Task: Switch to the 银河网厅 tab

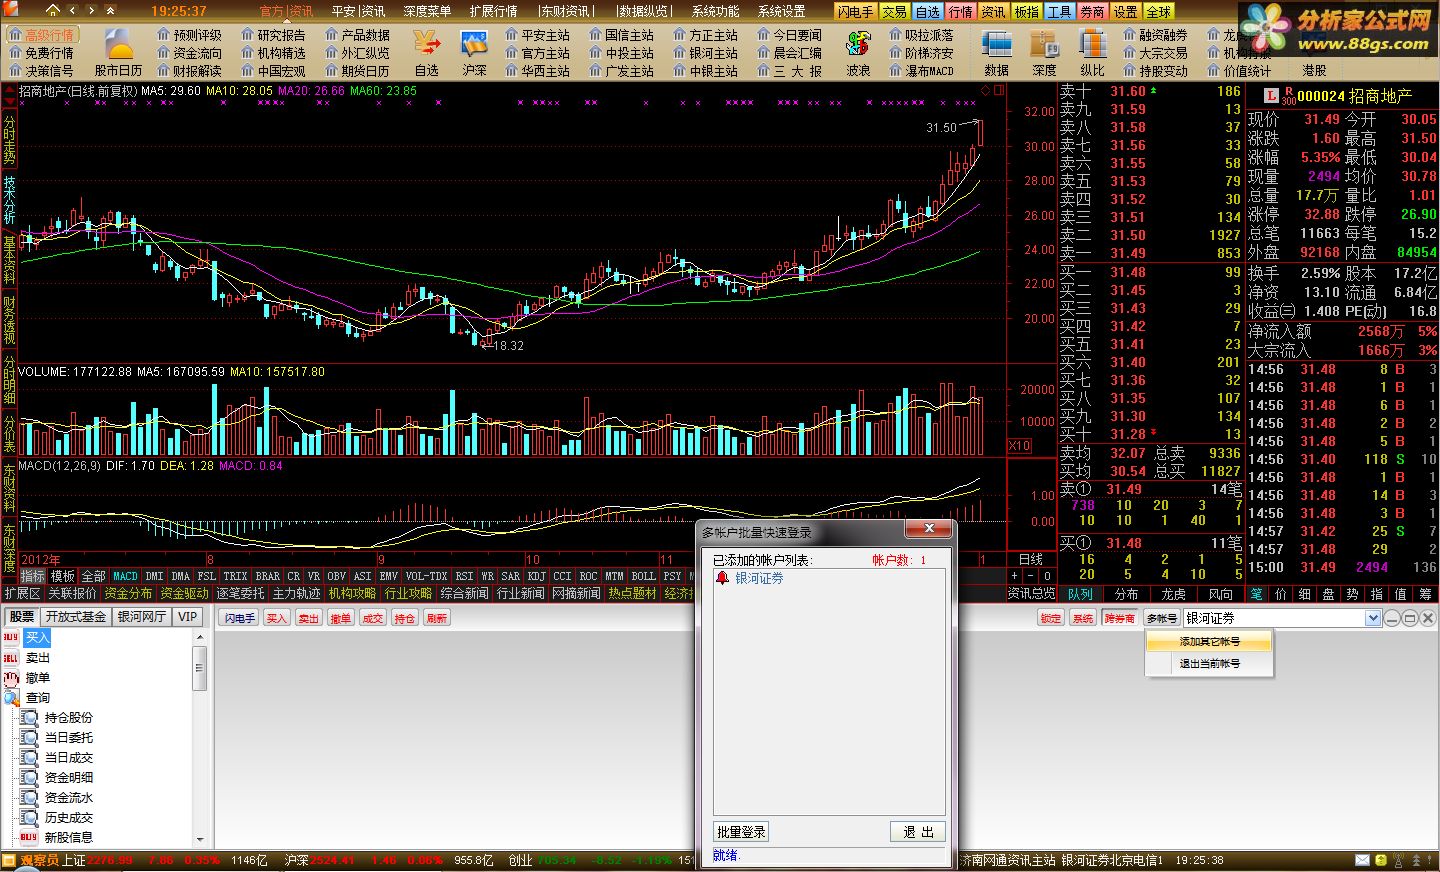Action: [142, 617]
